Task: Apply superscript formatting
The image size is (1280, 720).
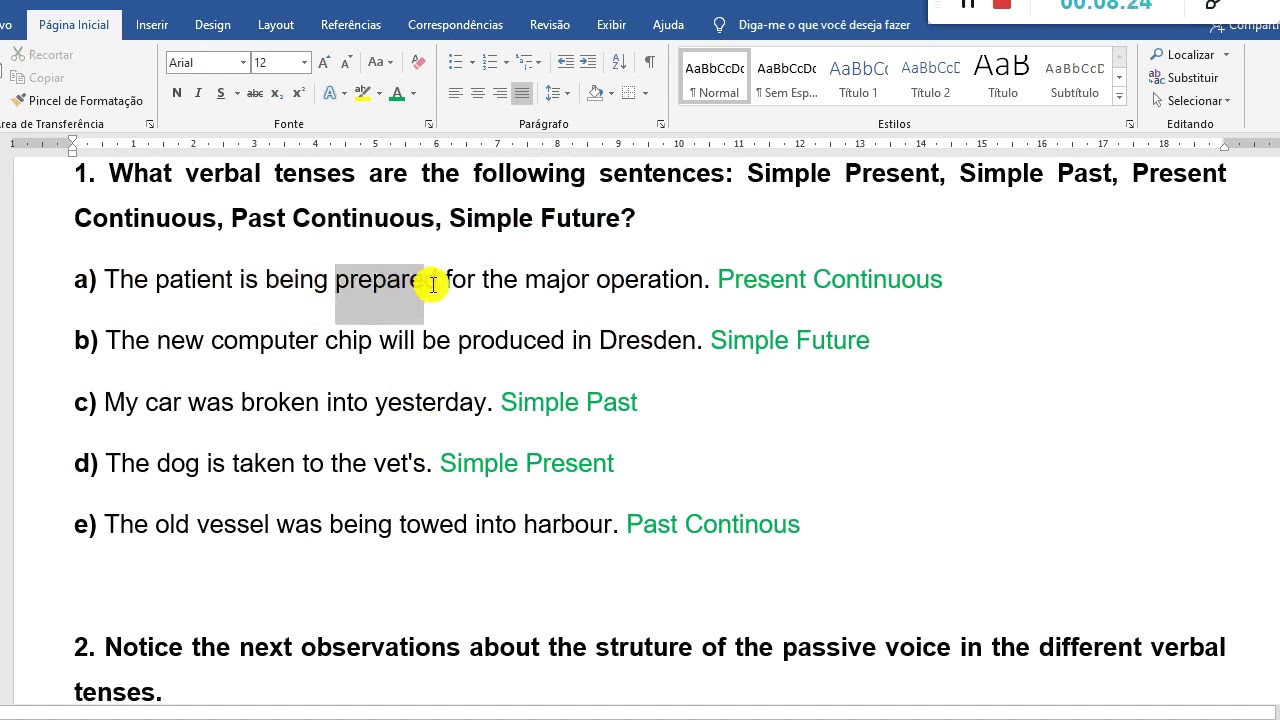Action: [298, 94]
